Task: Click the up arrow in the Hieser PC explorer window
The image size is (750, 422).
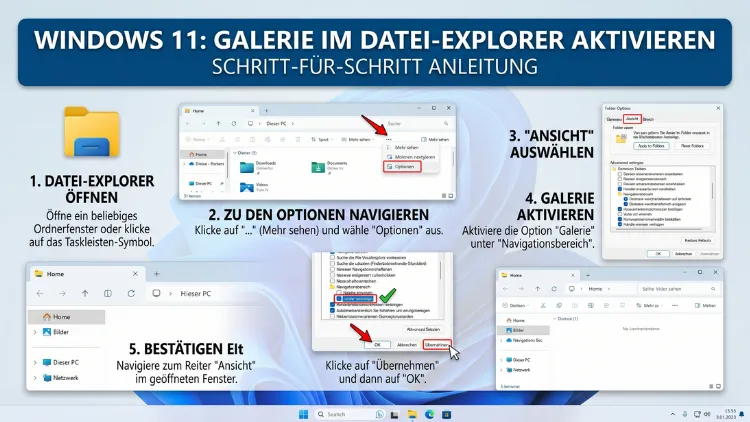Action: point(85,293)
